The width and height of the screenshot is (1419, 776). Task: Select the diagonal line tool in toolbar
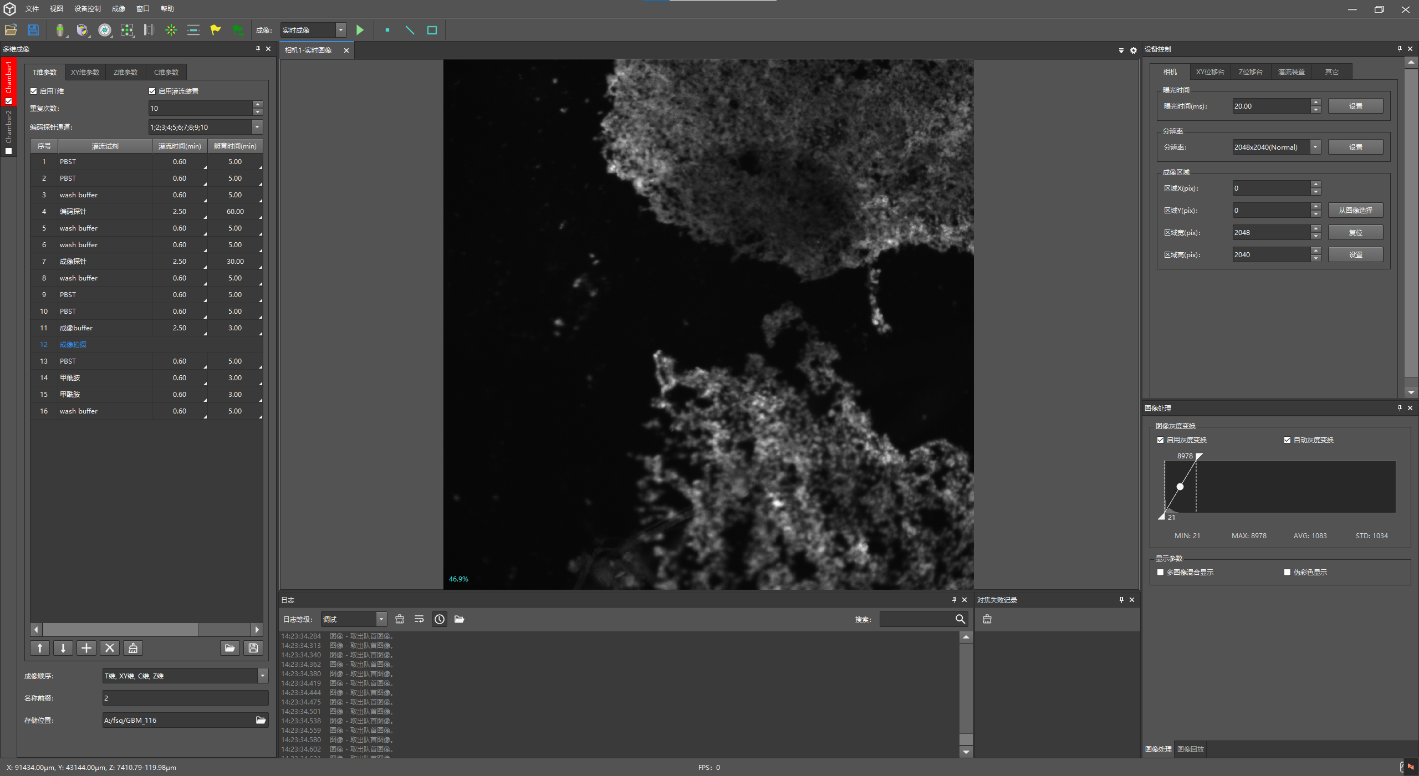(x=410, y=30)
